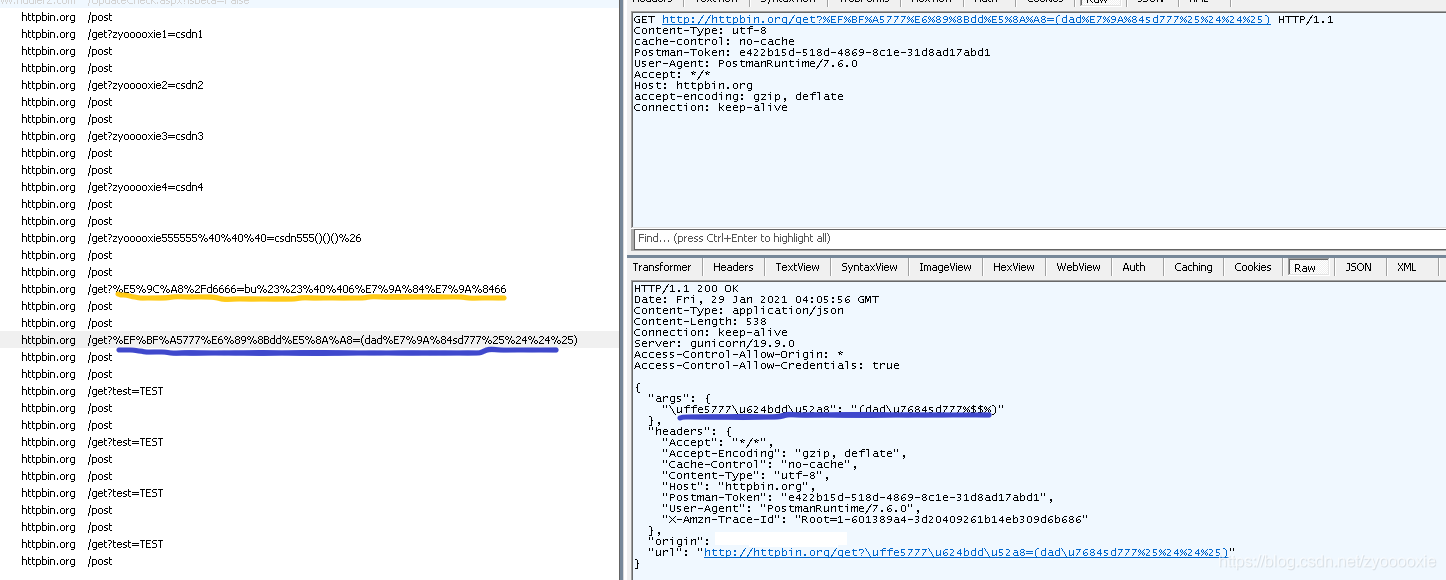Switch to the response JSON tab
The image size is (1446, 580).
[x=1358, y=267]
